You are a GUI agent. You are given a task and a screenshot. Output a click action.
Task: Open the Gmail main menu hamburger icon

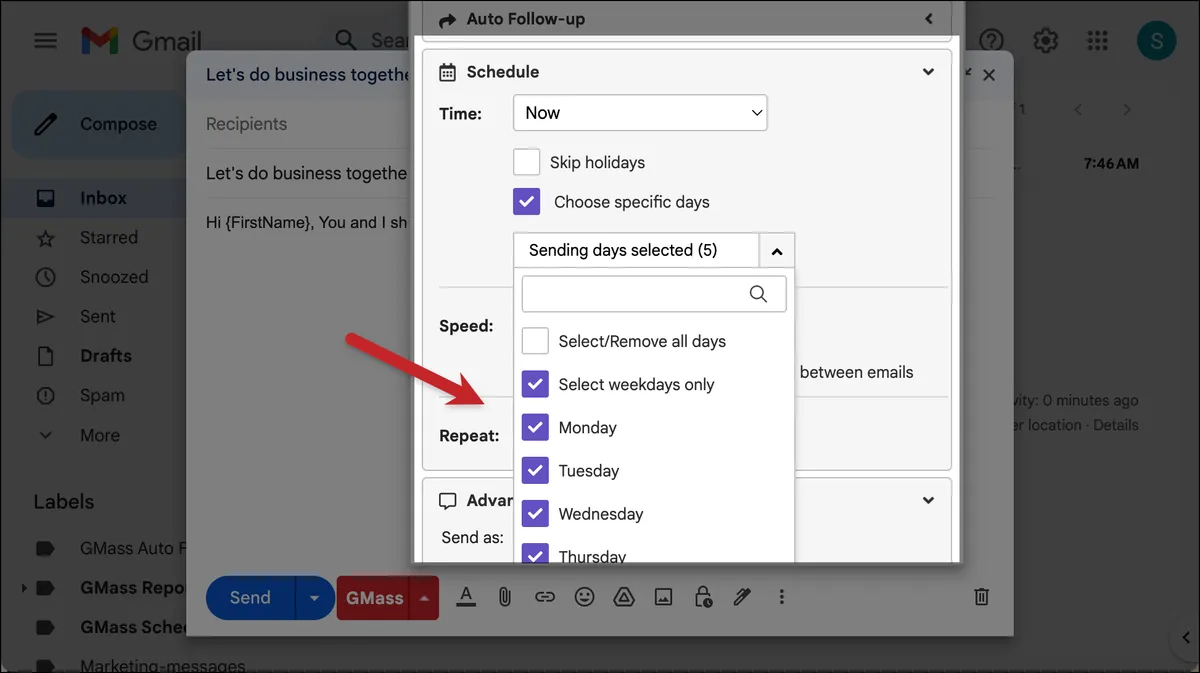tap(45, 41)
